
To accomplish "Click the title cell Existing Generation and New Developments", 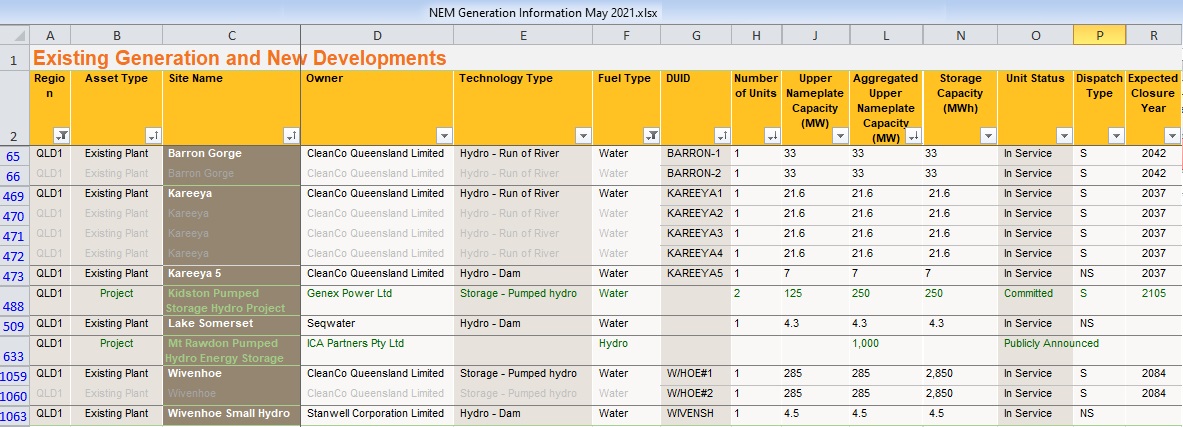I will pos(240,57).
